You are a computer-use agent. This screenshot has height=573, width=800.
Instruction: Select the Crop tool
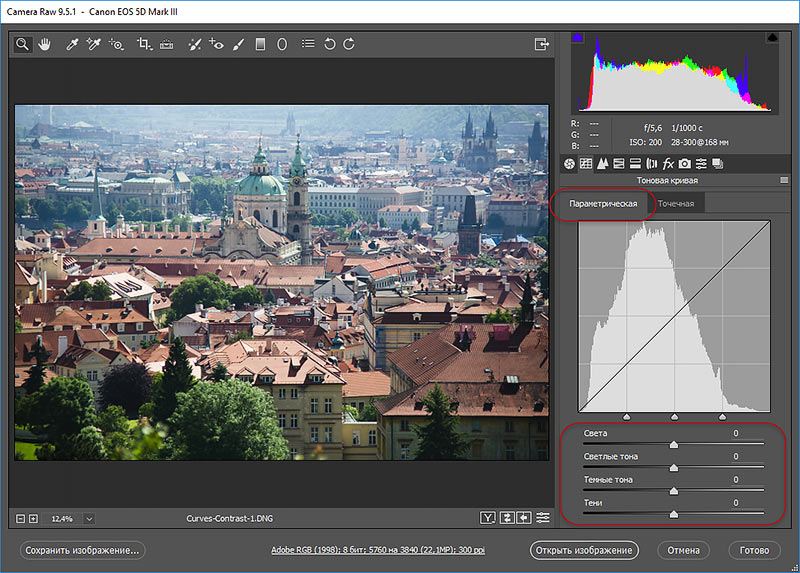(x=144, y=45)
